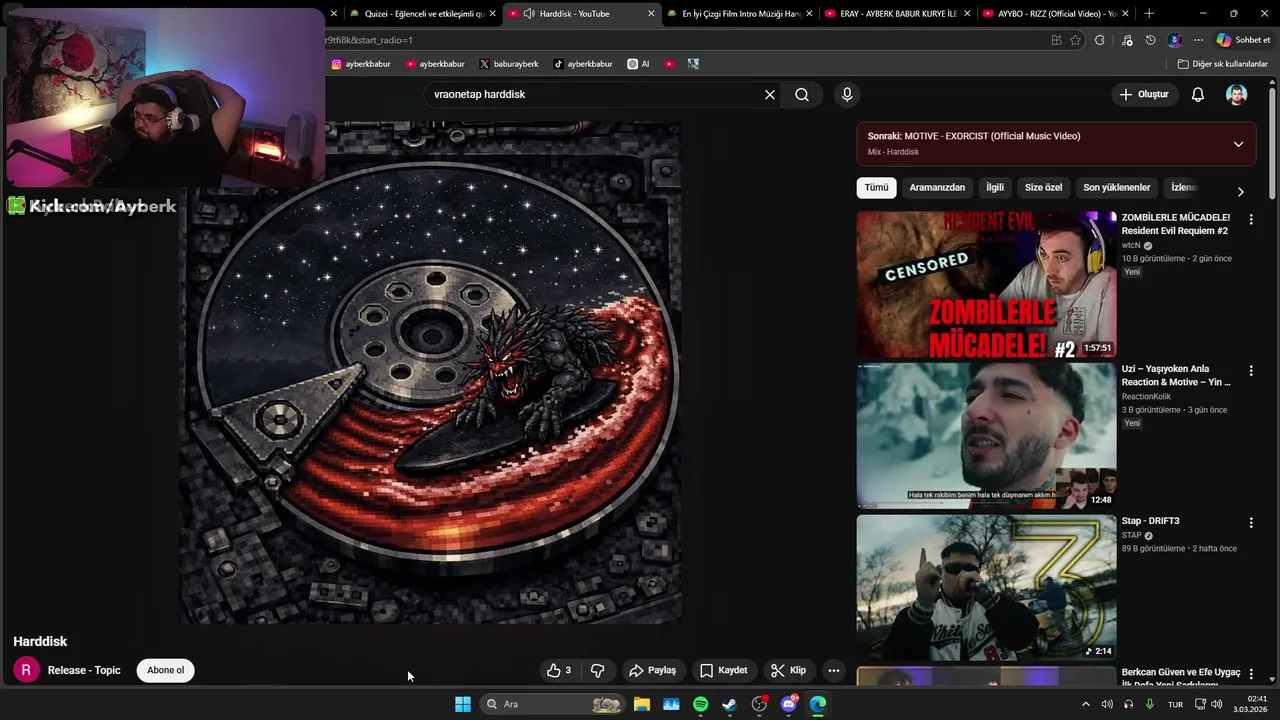1280x720 pixels.
Task: Clear the search box with the X icon
Action: pyautogui.click(x=770, y=95)
